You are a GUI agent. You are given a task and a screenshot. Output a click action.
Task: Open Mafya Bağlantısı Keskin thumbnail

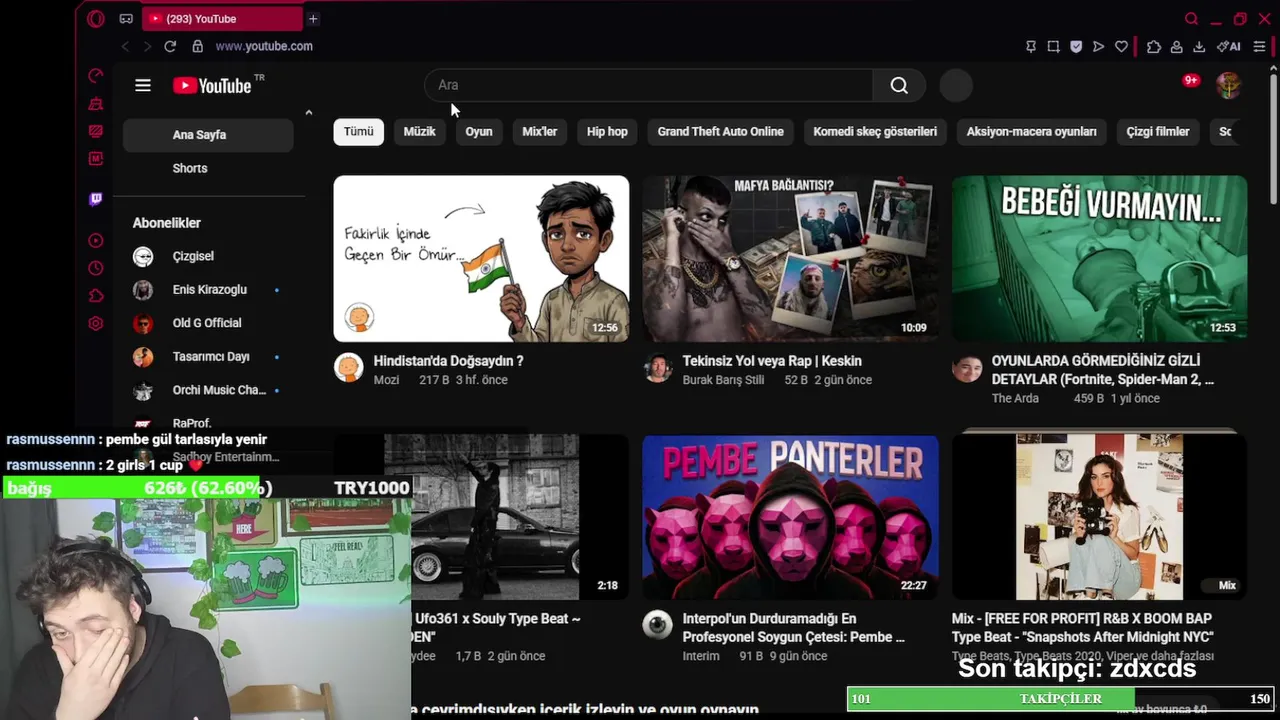790,259
